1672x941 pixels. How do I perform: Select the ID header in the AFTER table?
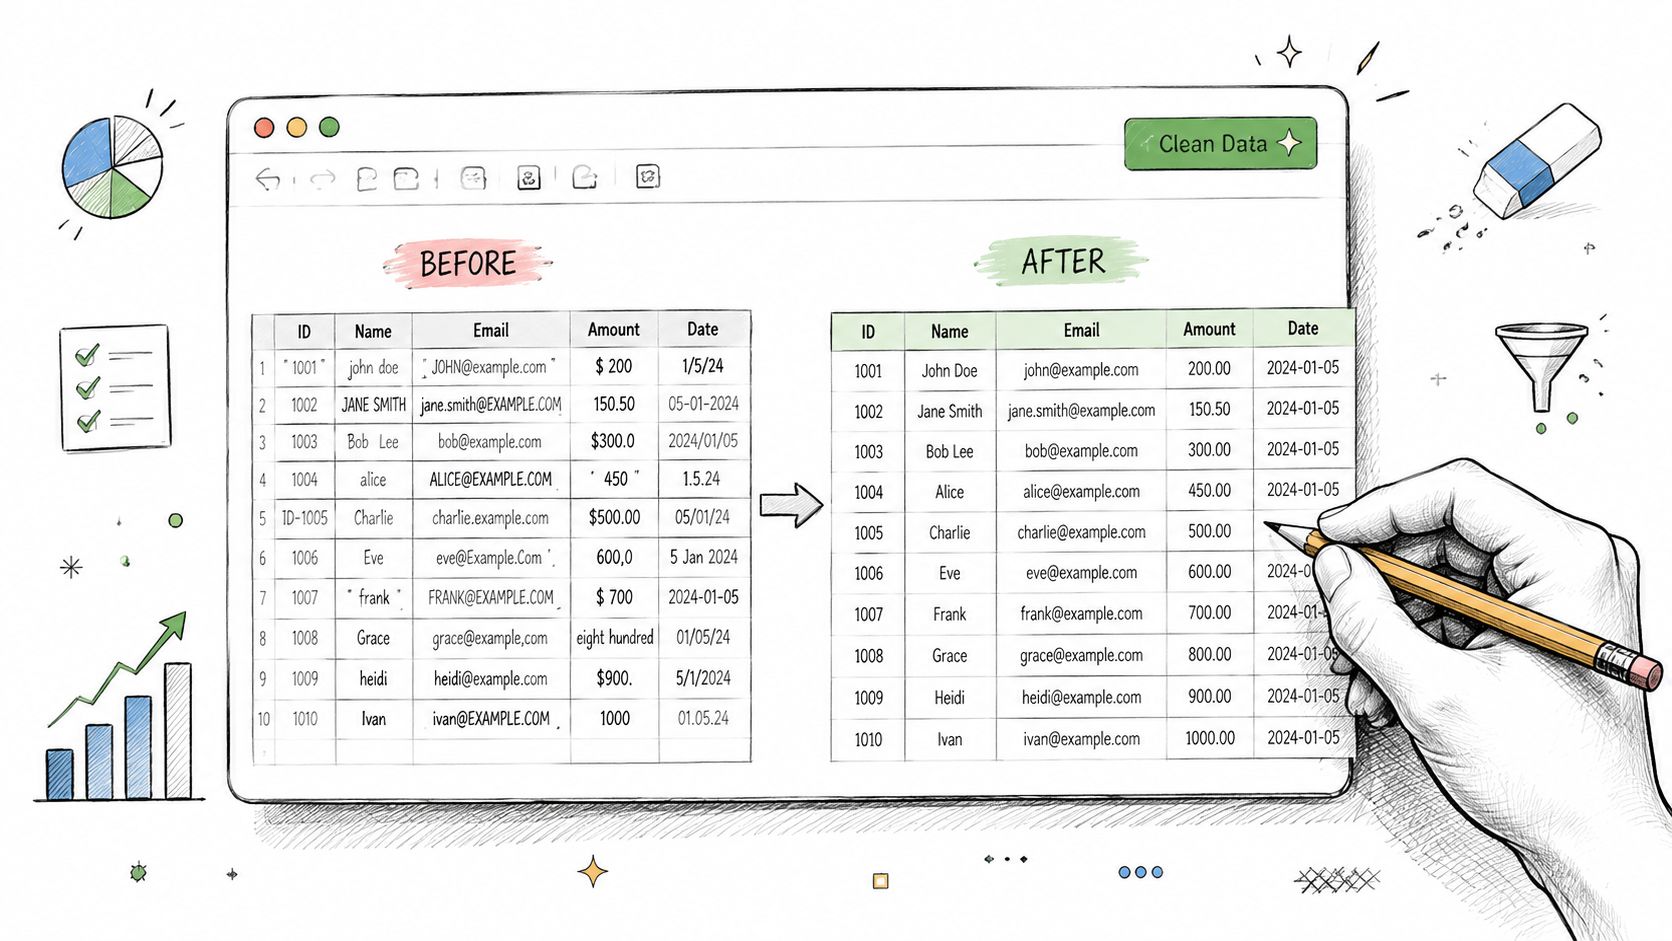(x=868, y=332)
